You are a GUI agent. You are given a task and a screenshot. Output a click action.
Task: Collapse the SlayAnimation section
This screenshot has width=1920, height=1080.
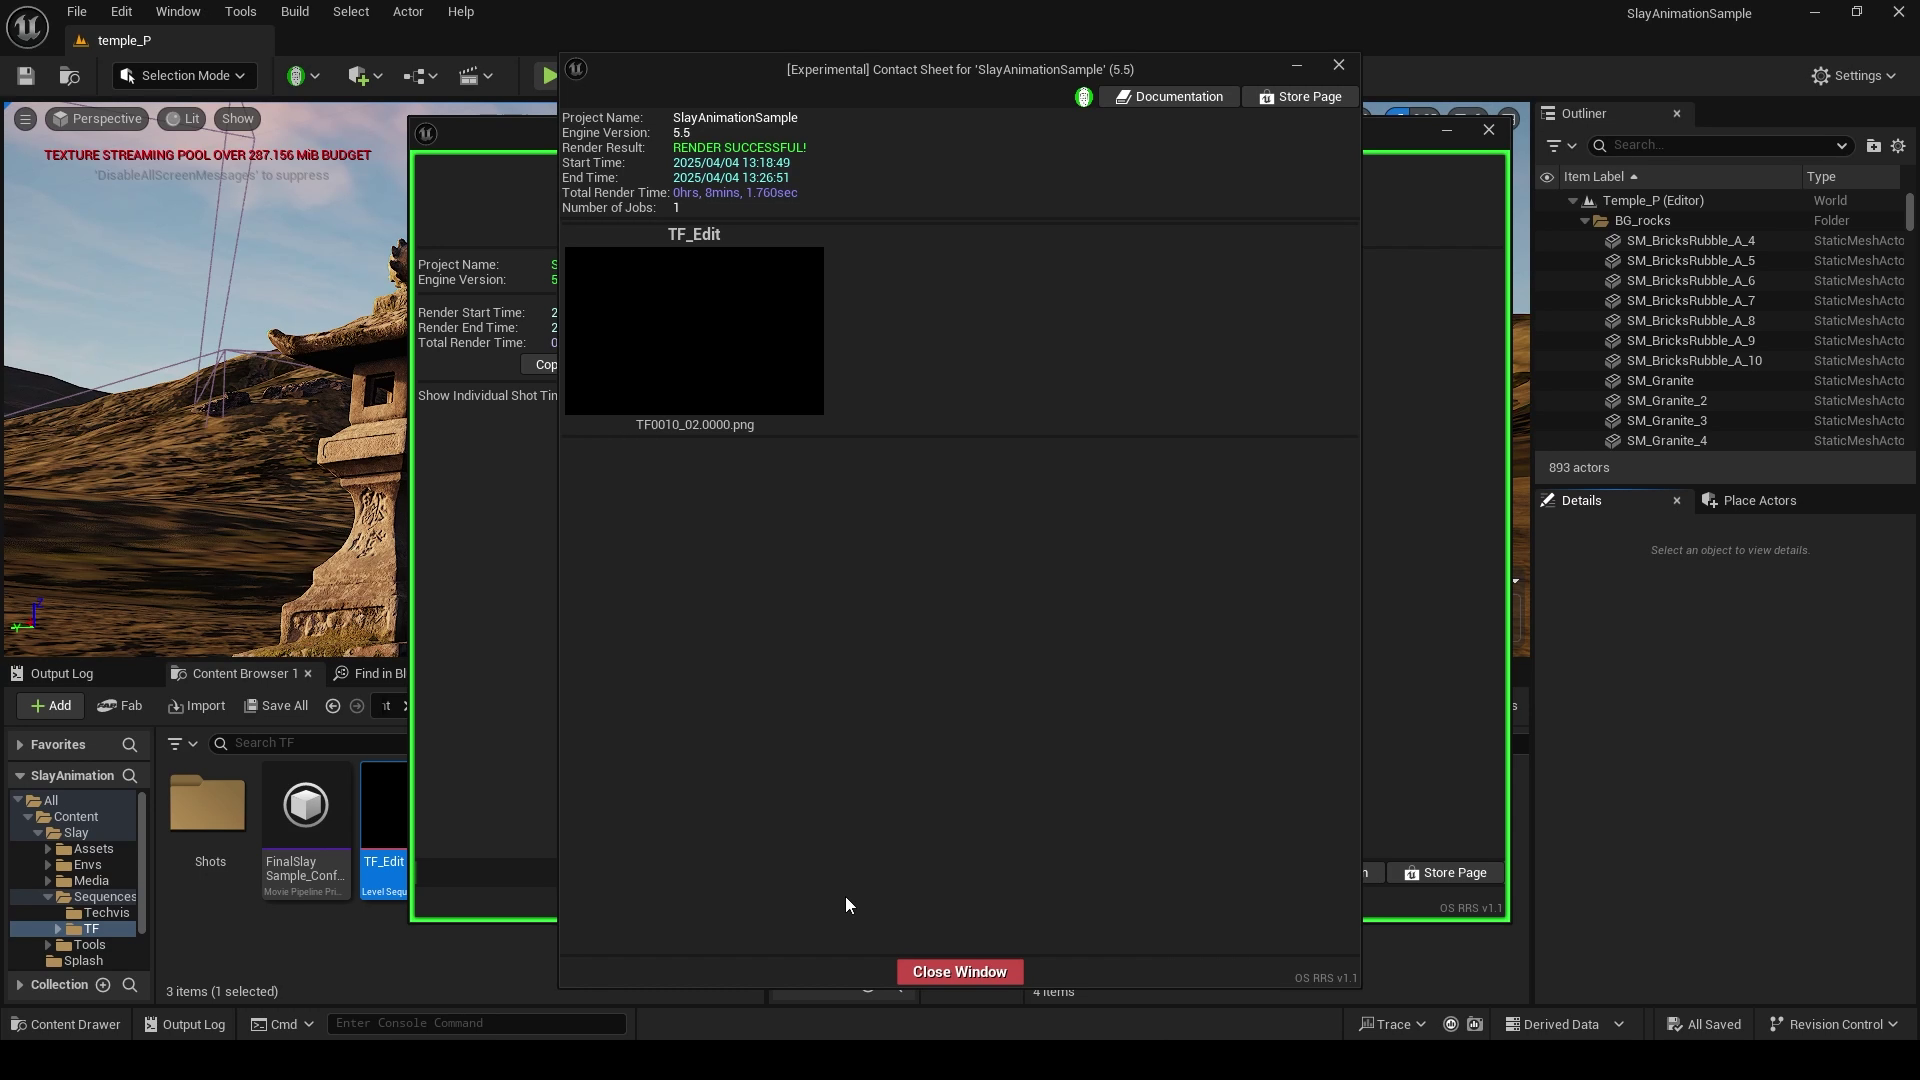[19, 776]
